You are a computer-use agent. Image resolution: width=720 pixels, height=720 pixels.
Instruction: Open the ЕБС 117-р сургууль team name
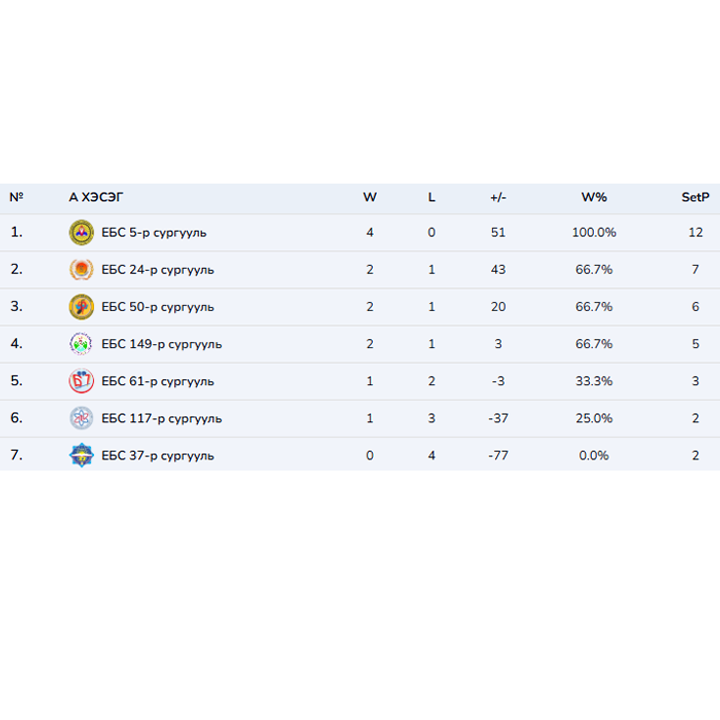pyautogui.click(x=161, y=418)
